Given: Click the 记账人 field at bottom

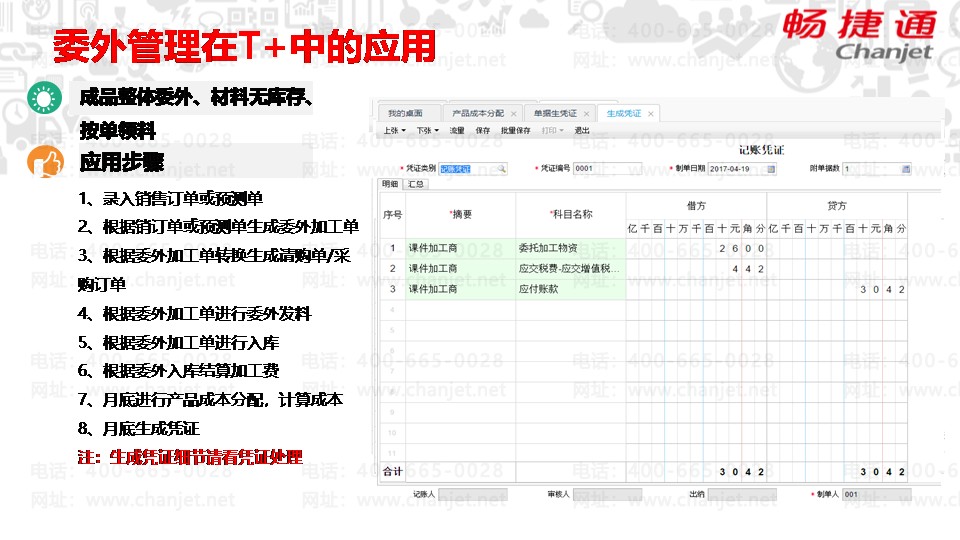Looking at the screenshot, I should click(x=473, y=494).
